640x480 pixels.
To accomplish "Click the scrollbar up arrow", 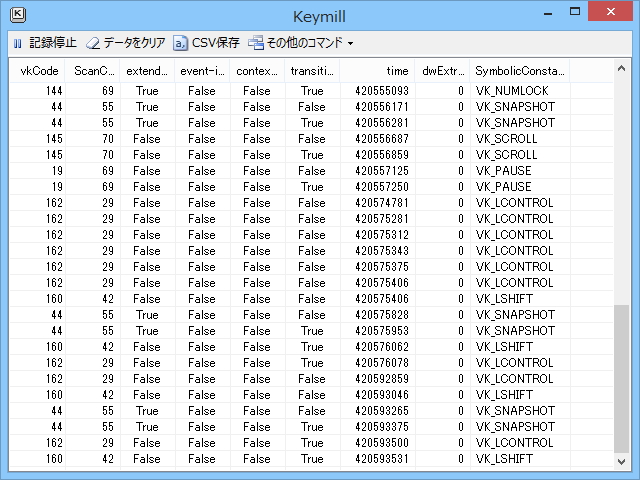I will [x=621, y=68].
